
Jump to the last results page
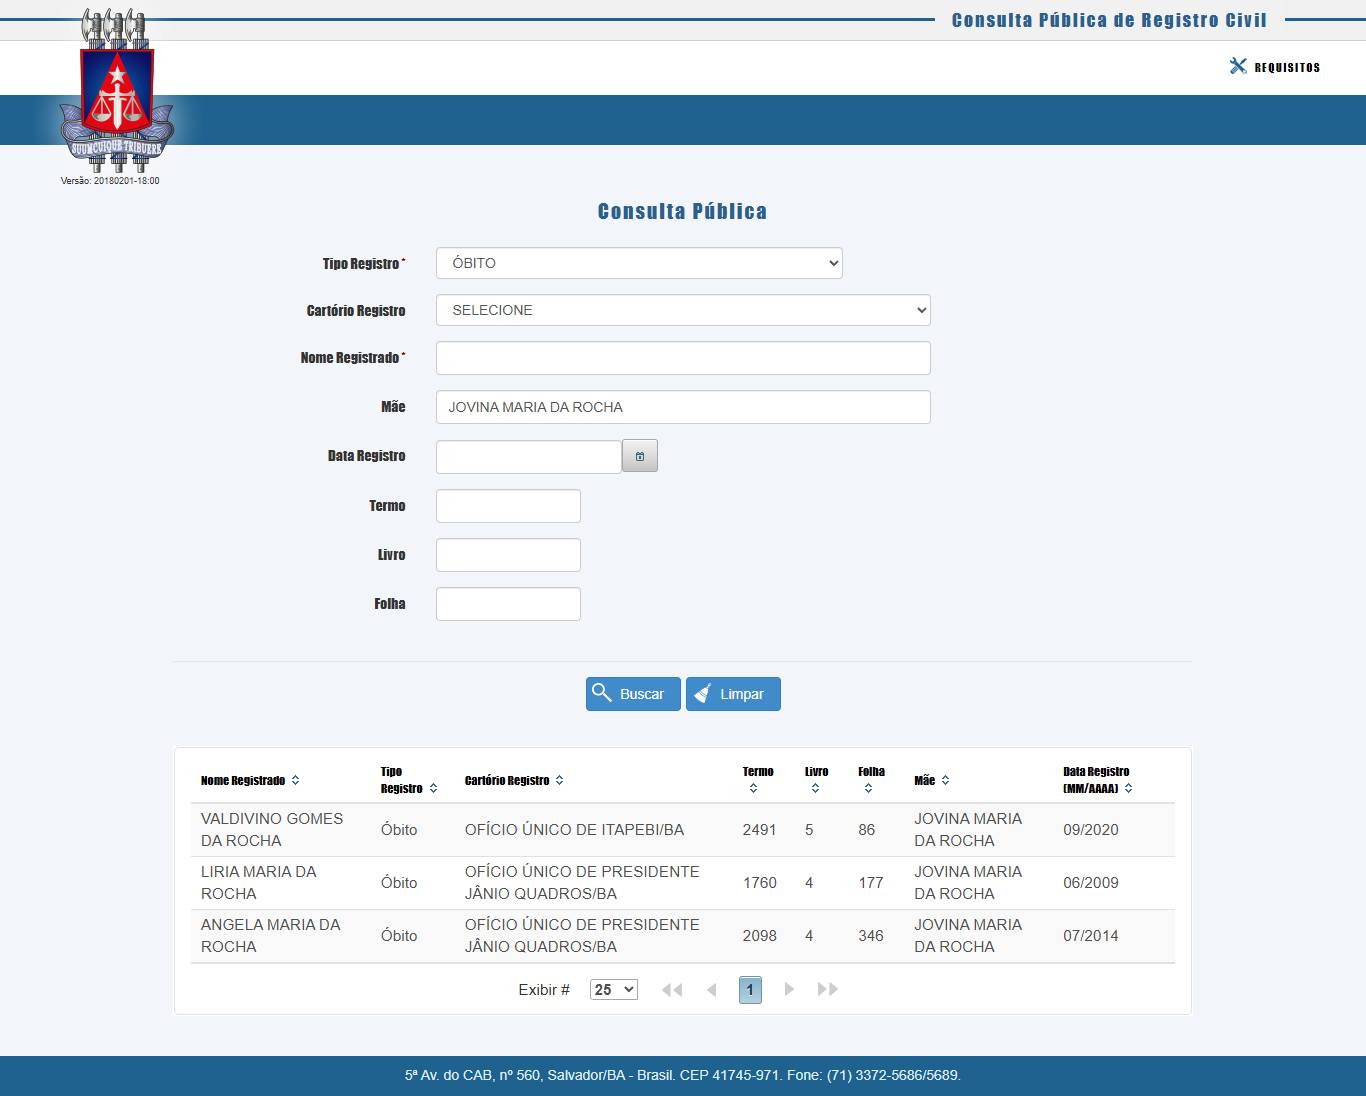827,989
